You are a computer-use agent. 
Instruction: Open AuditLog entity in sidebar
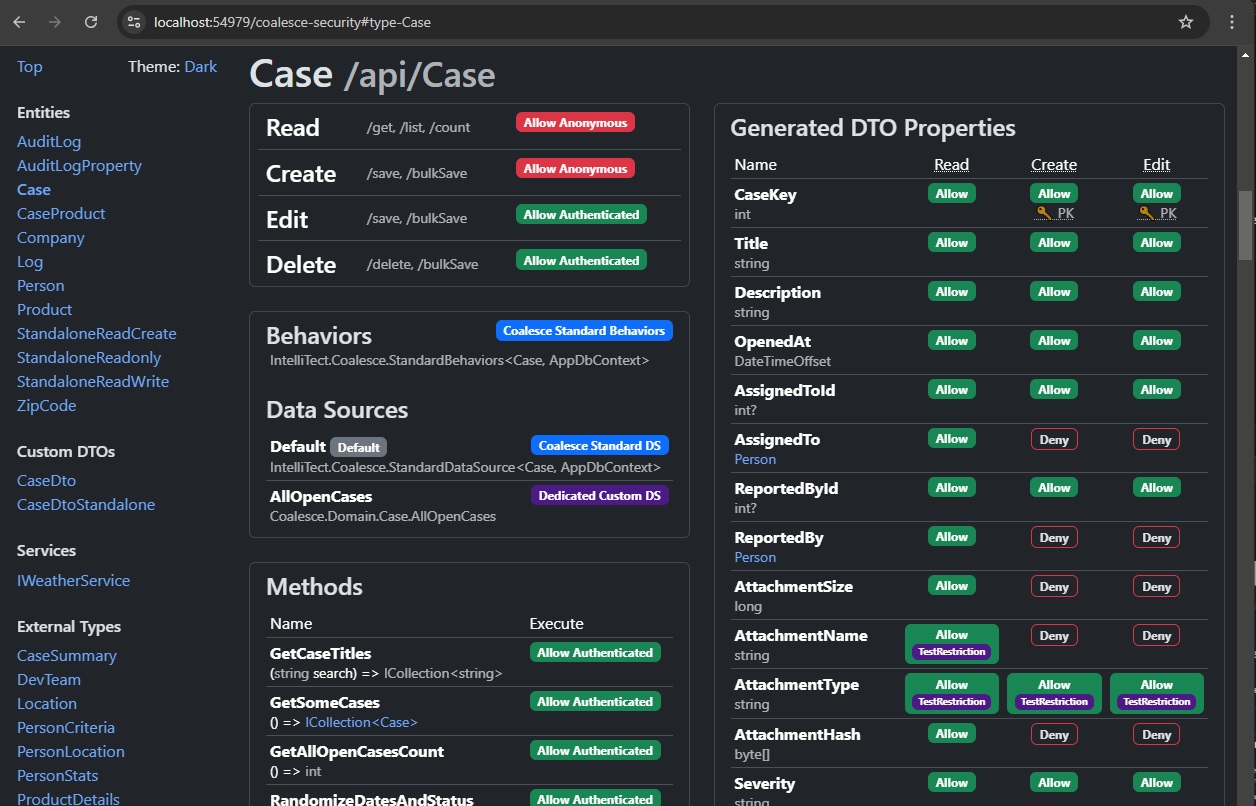point(49,142)
